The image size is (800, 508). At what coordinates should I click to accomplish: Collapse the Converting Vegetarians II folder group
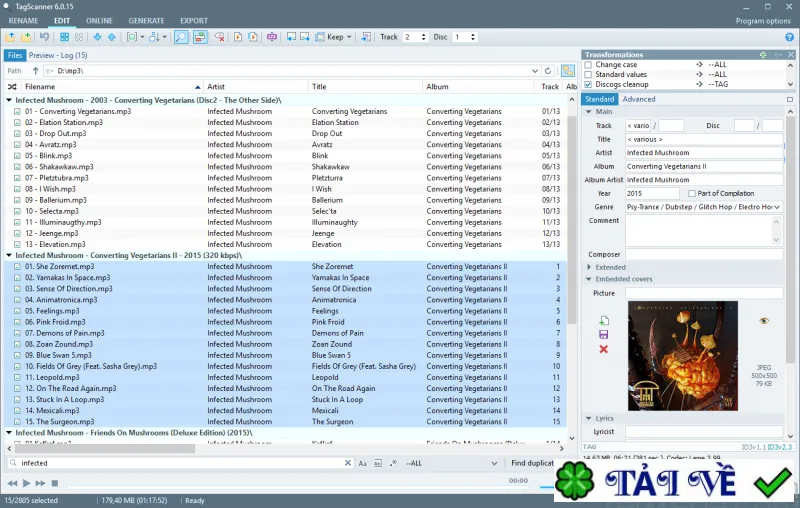click(9, 255)
